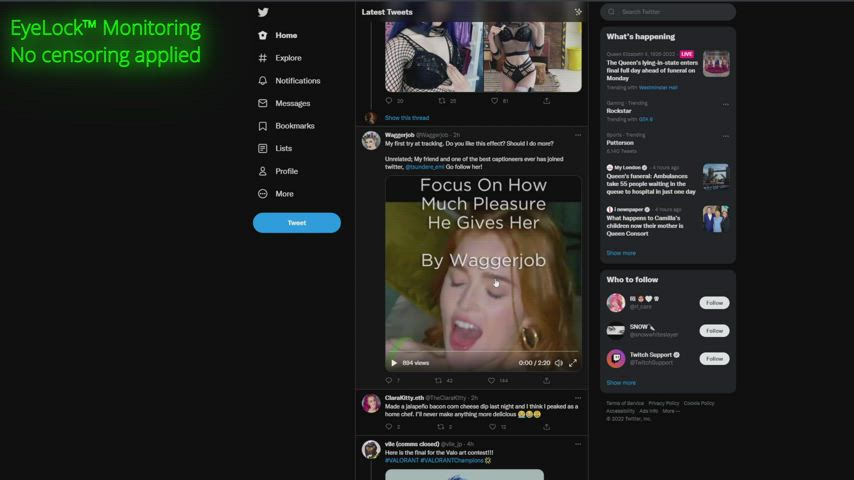Open more options on ClaraKitty.eth's tweet

[x=578, y=398]
